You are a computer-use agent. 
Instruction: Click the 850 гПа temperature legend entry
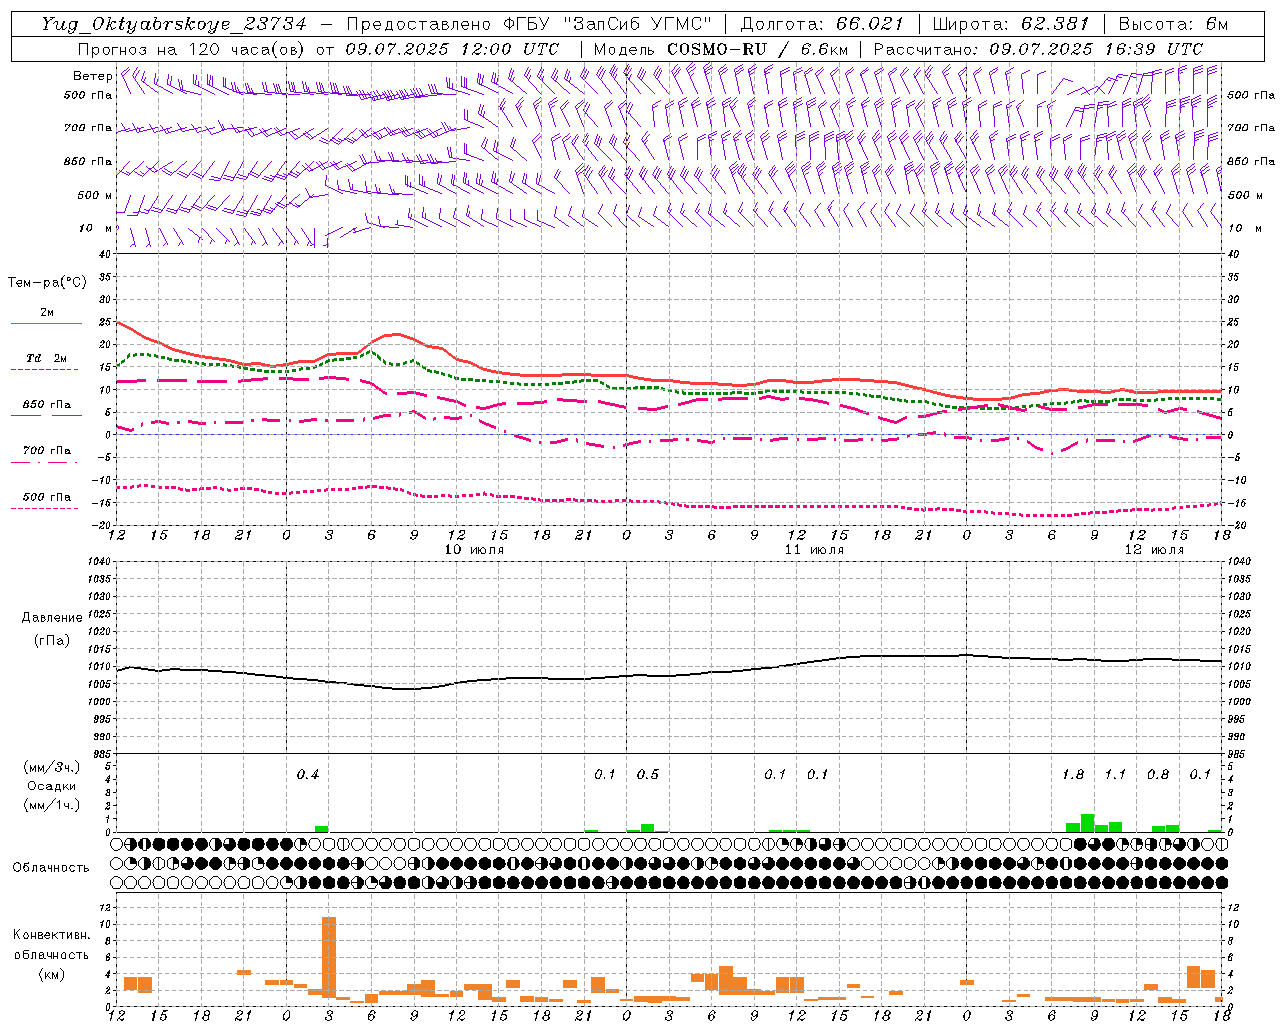point(46,405)
